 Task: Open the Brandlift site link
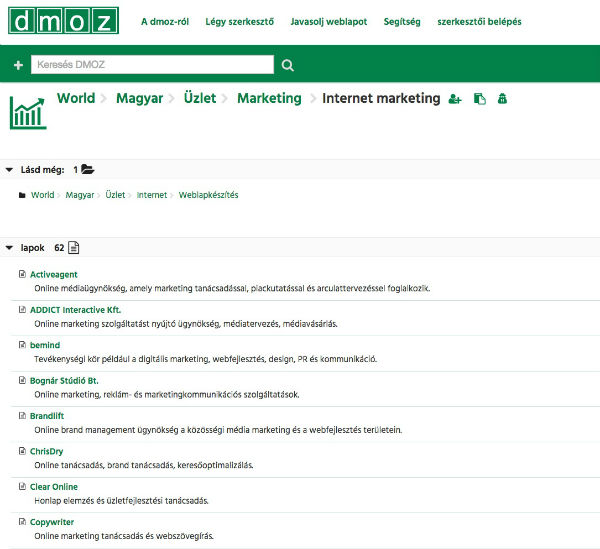(47, 416)
